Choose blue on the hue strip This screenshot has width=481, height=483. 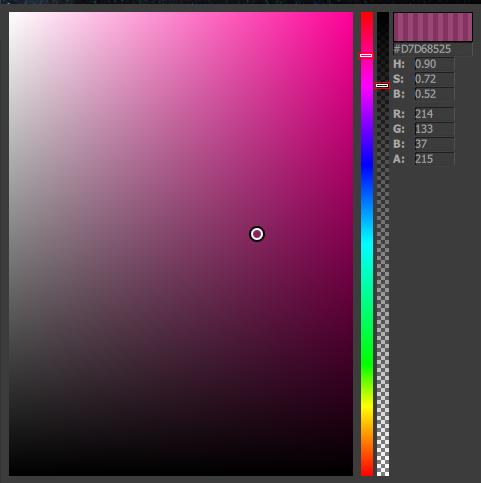point(367,166)
